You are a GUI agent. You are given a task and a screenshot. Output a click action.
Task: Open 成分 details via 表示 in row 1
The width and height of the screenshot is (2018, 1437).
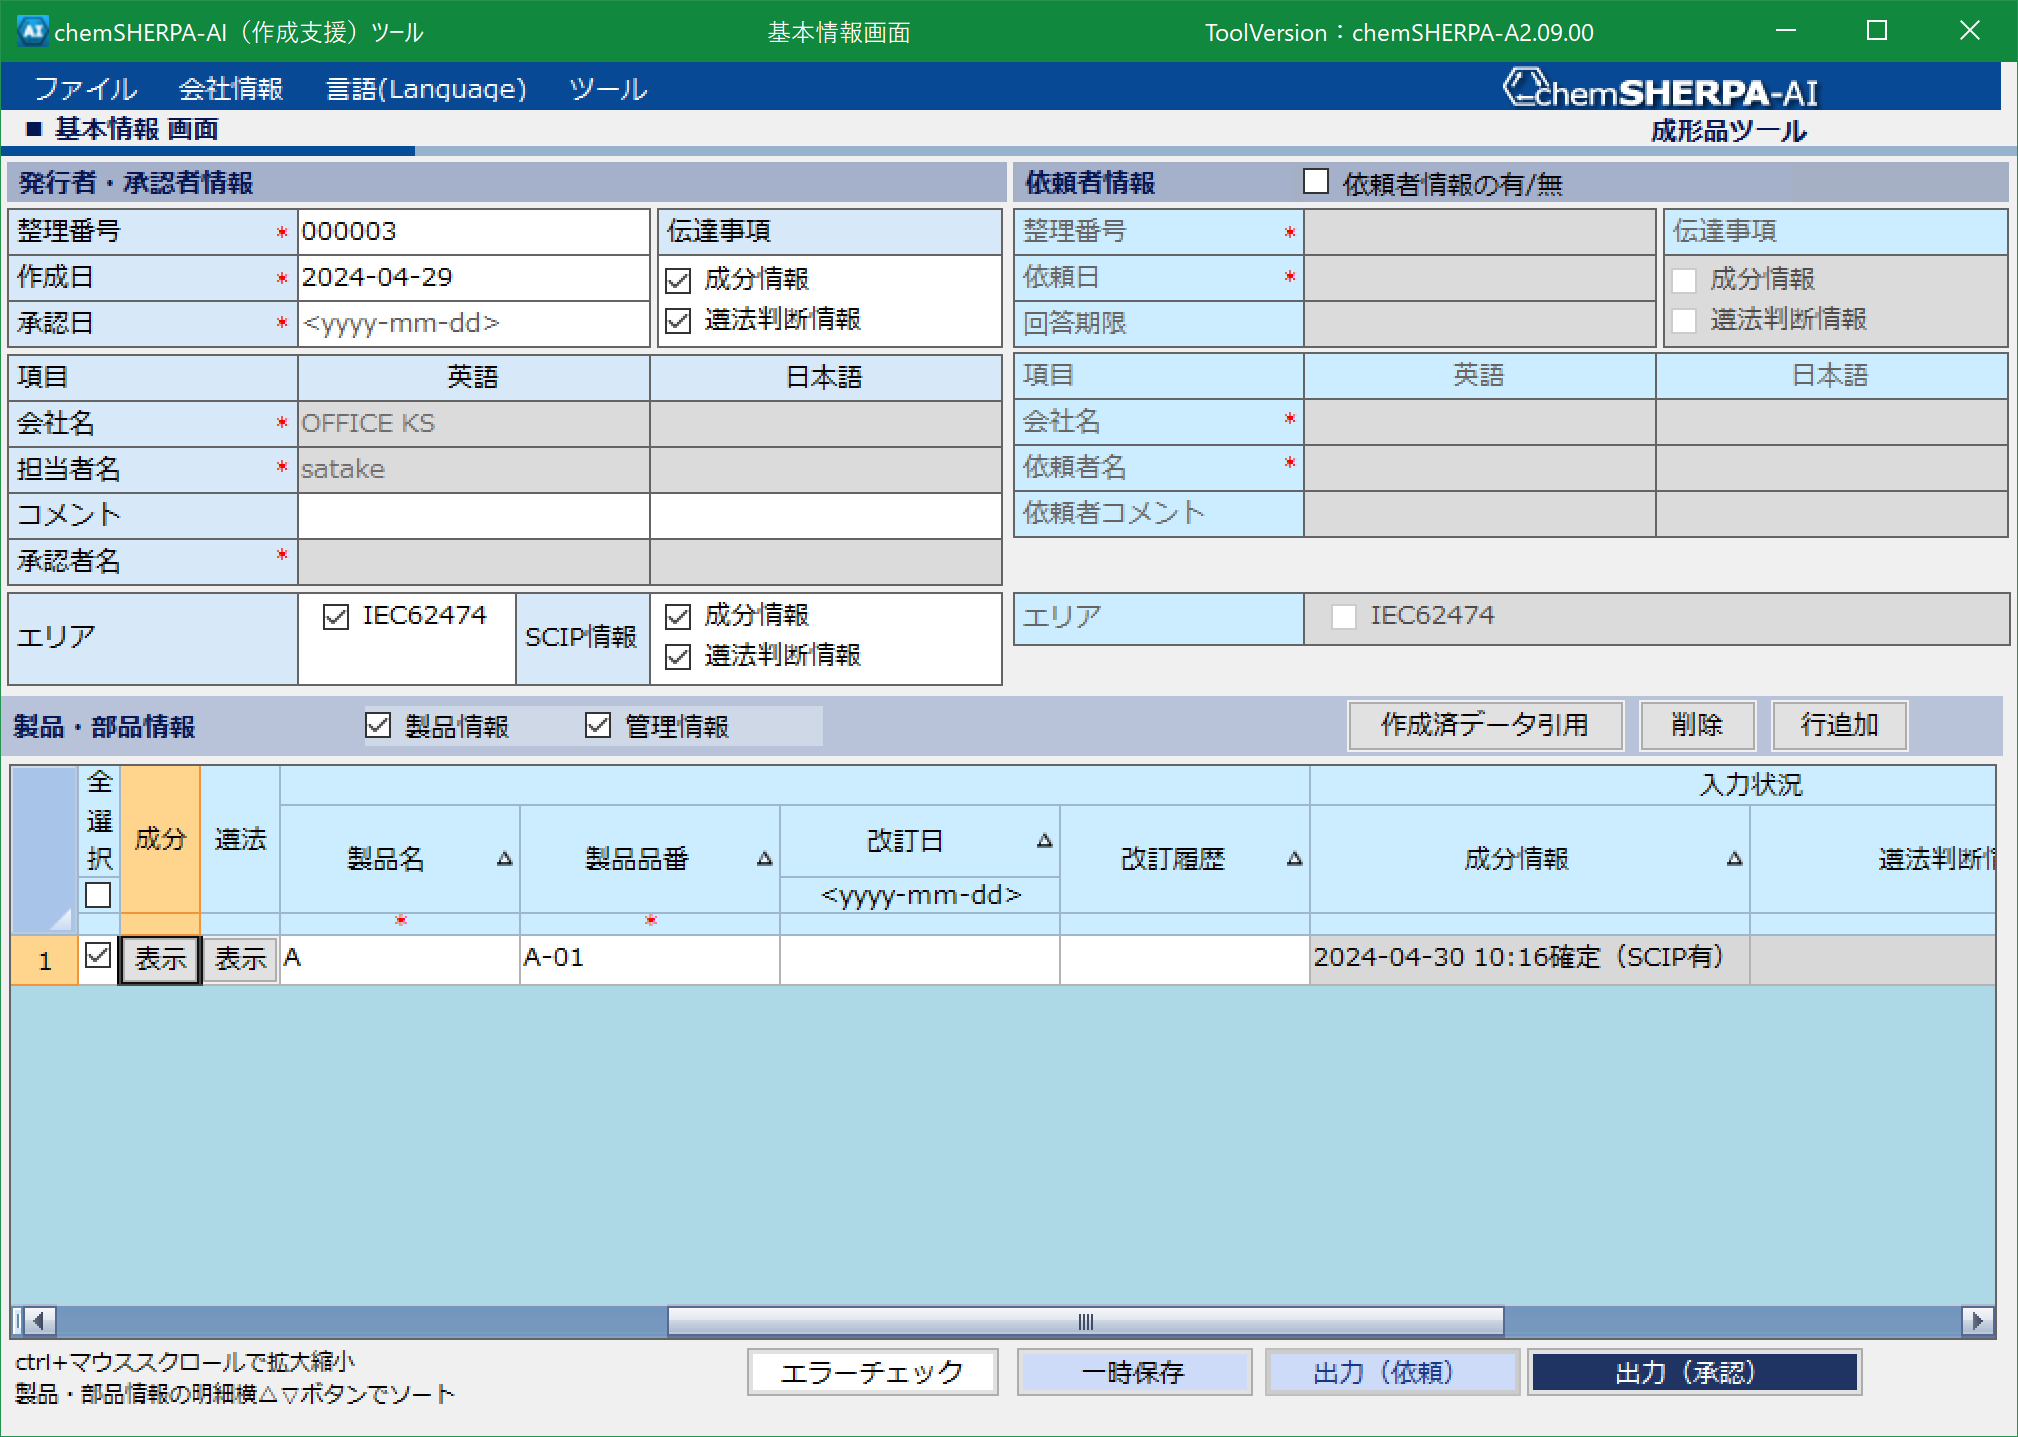click(159, 959)
